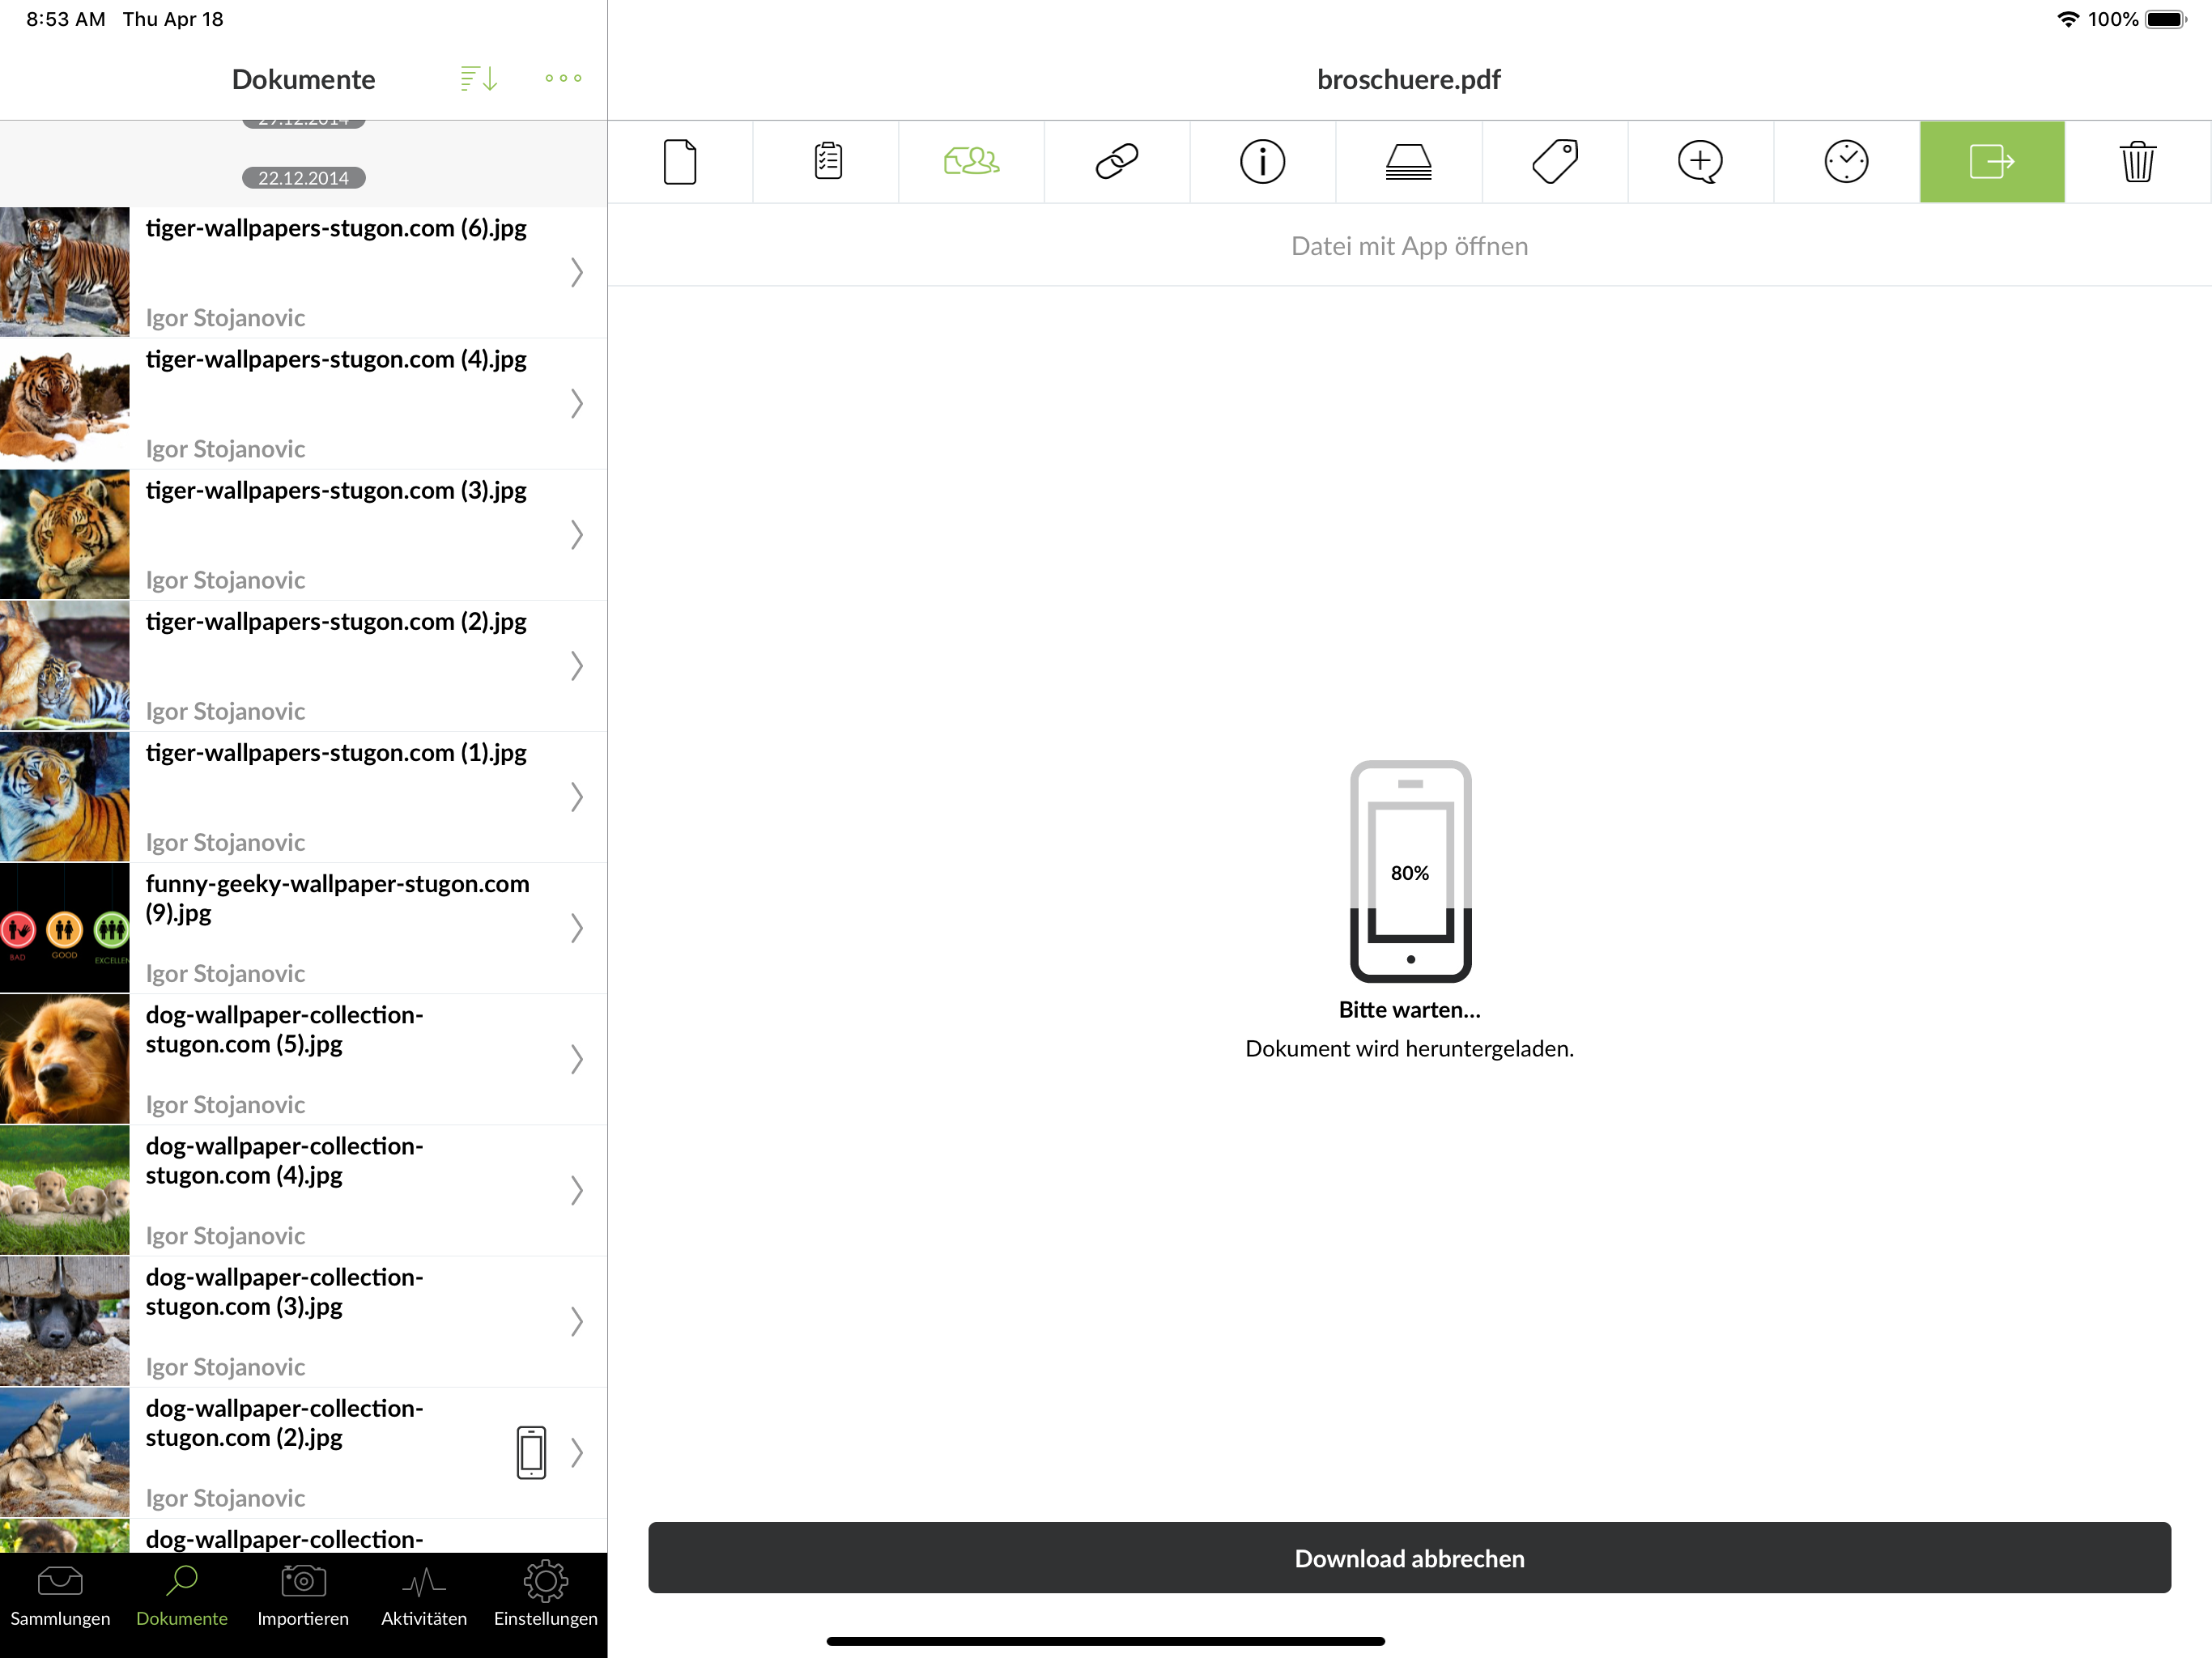Image resolution: width=2212 pixels, height=1658 pixels.
Task: Open the clipboard tasks list icon
Action: coord(827,162)
